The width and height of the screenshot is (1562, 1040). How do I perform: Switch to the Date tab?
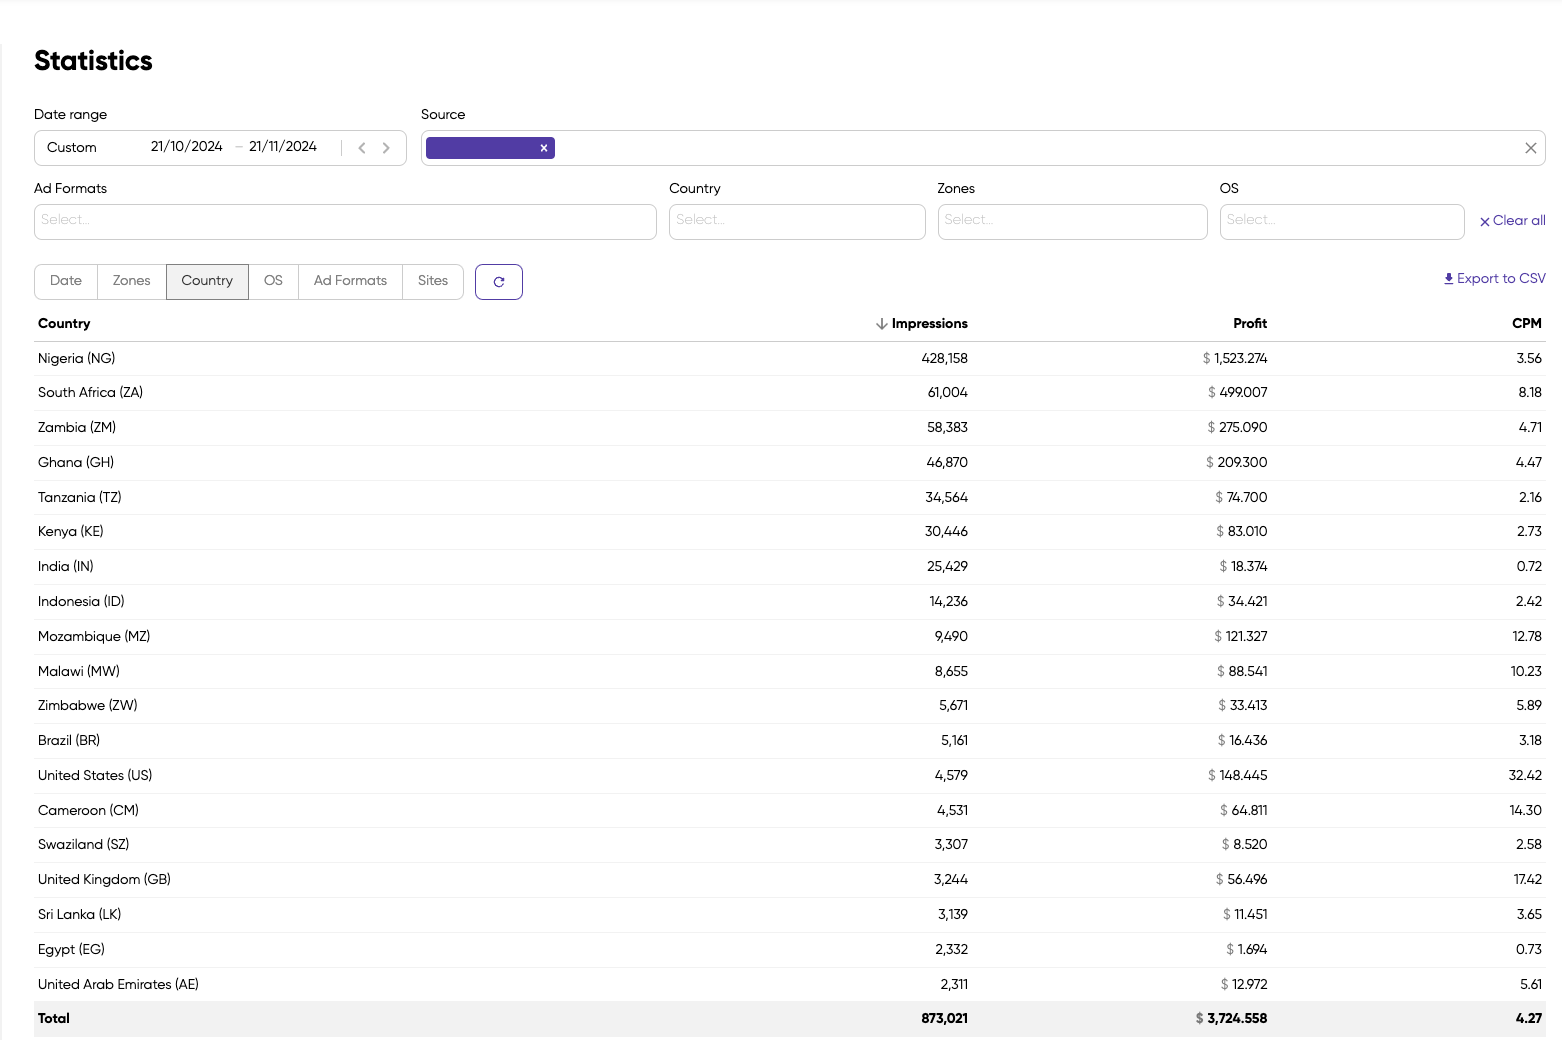coord(66,281)
